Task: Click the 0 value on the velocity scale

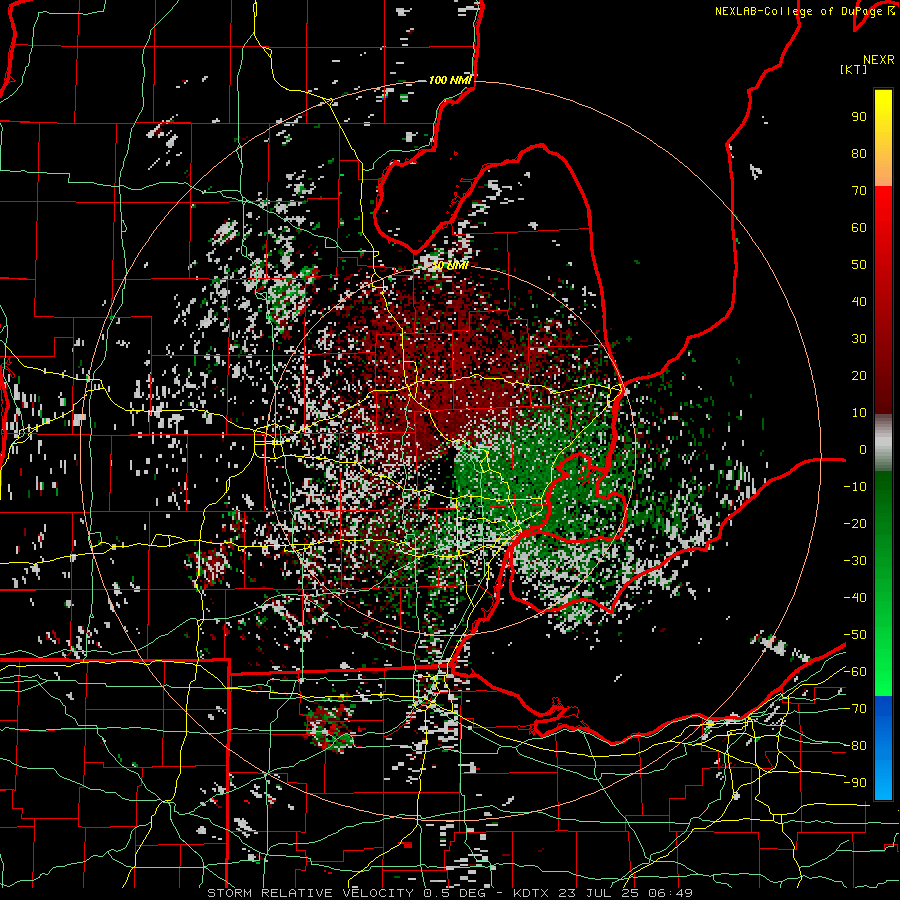Action: [863, 449]
